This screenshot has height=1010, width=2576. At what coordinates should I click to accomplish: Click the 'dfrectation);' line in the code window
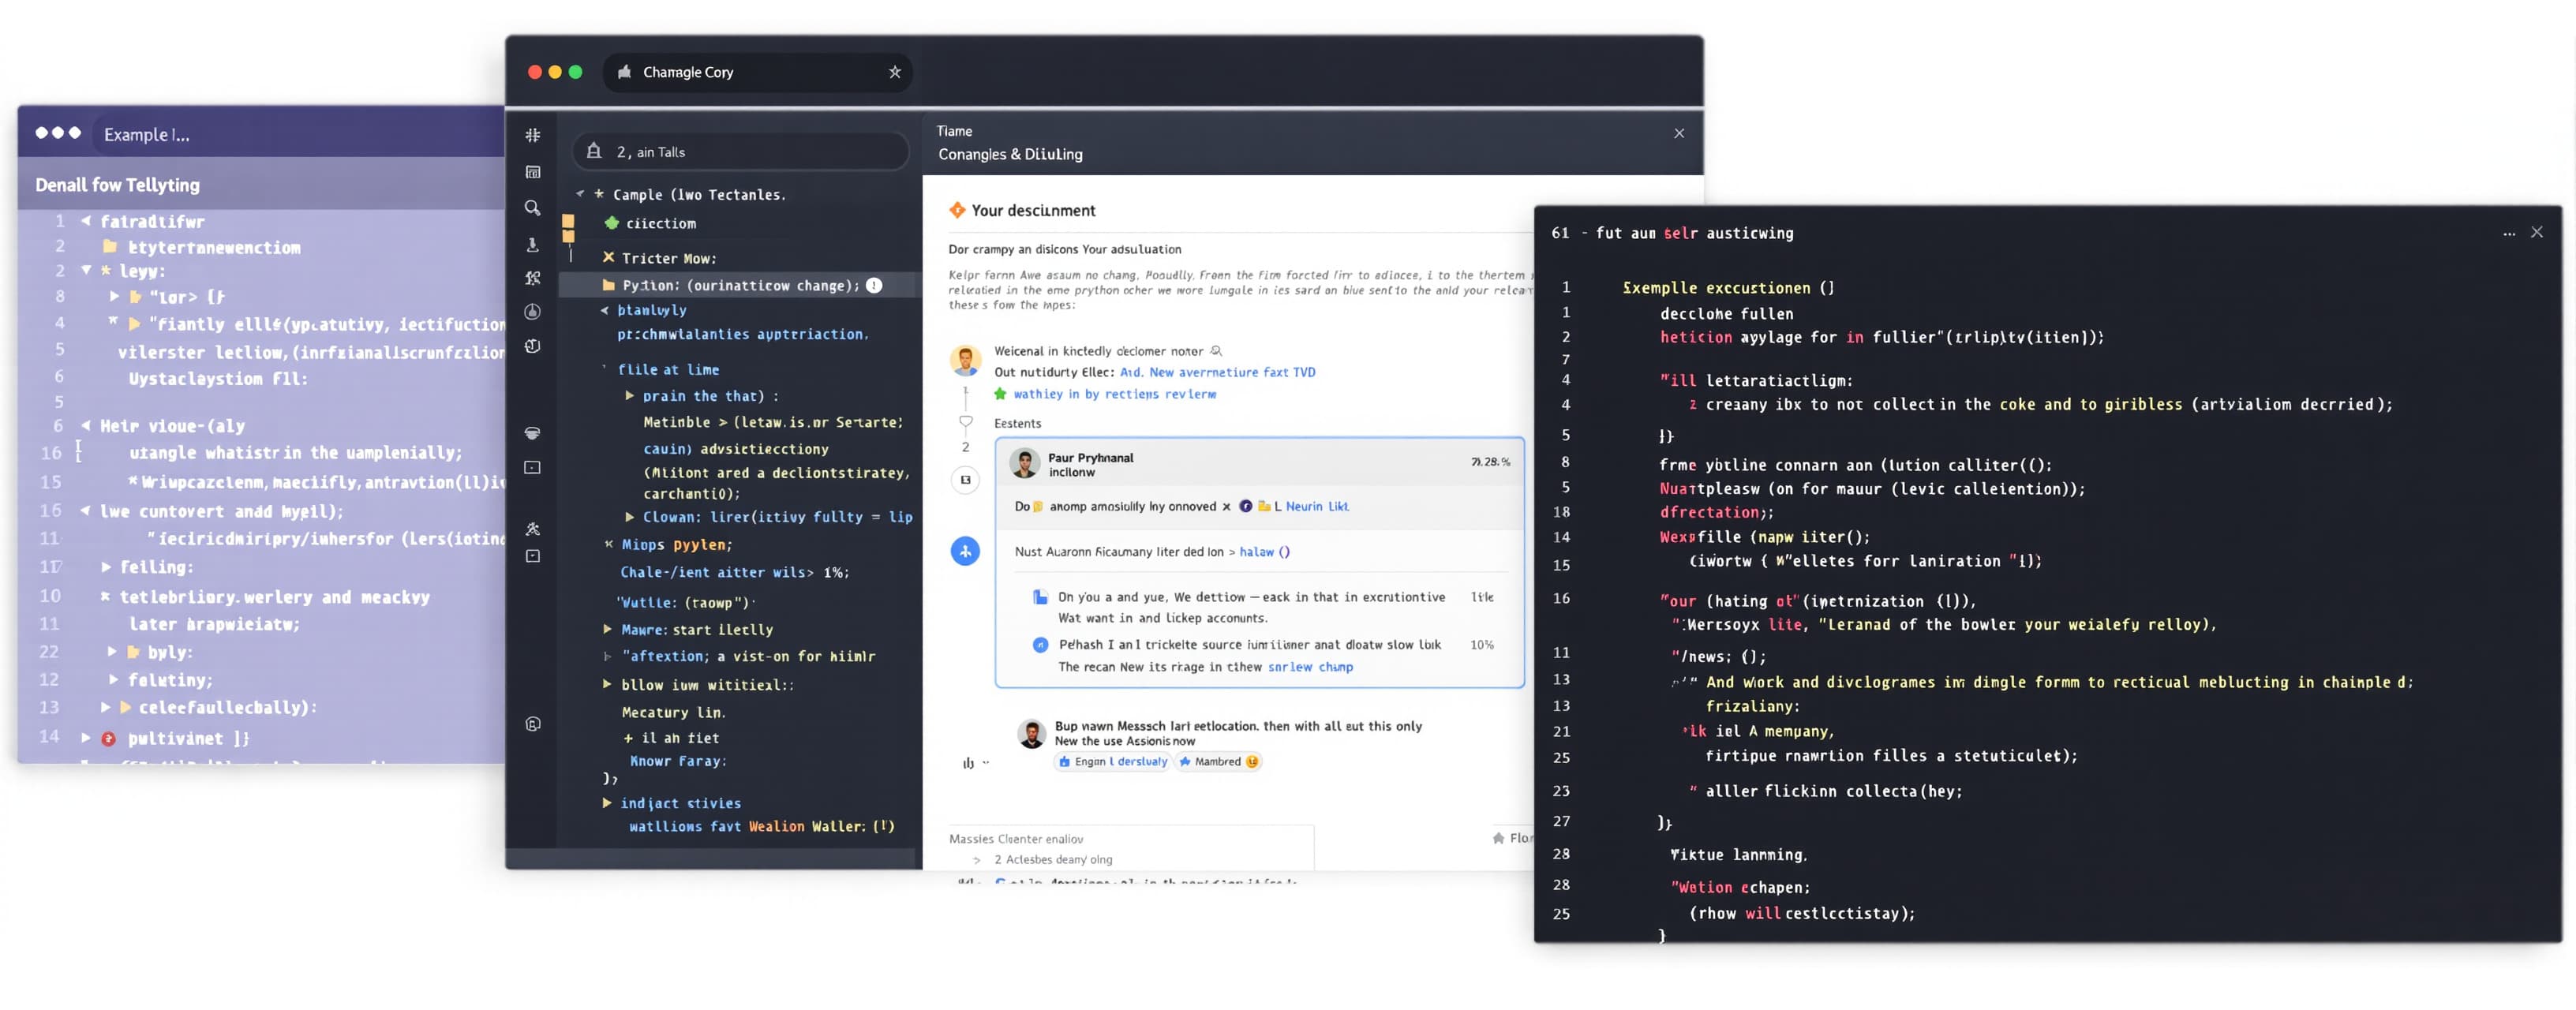1716,512
